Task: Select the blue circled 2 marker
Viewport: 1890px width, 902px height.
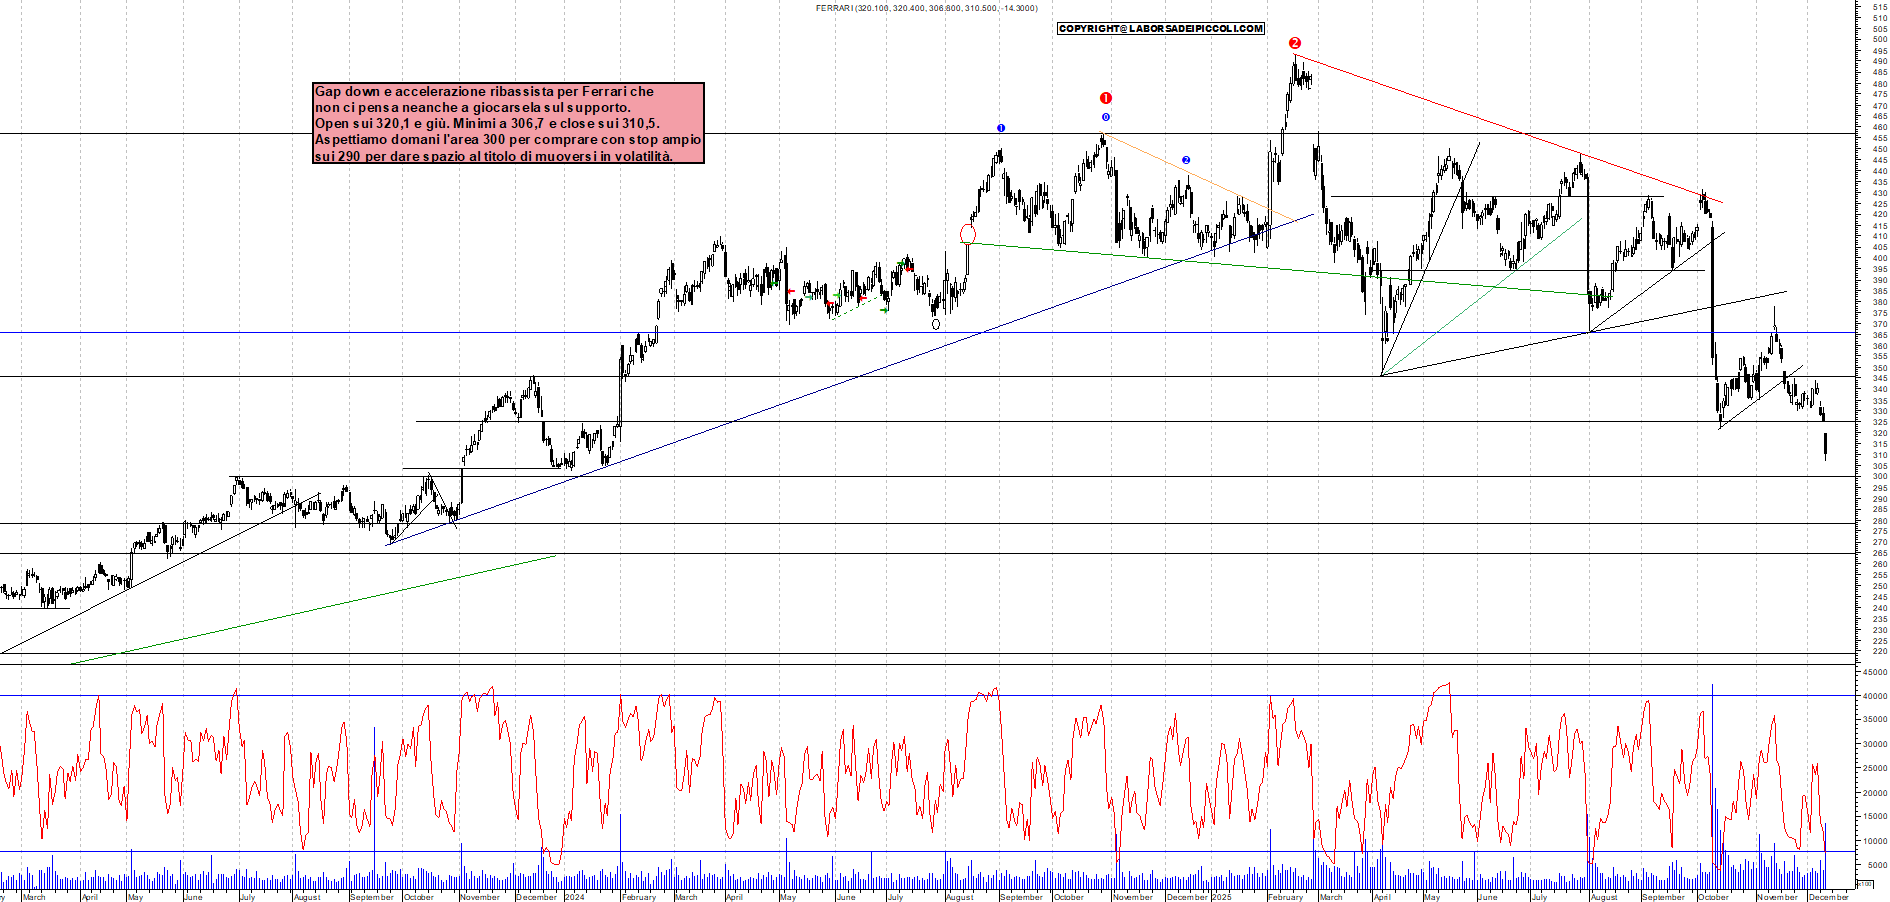Action: tap(1186, 160)
